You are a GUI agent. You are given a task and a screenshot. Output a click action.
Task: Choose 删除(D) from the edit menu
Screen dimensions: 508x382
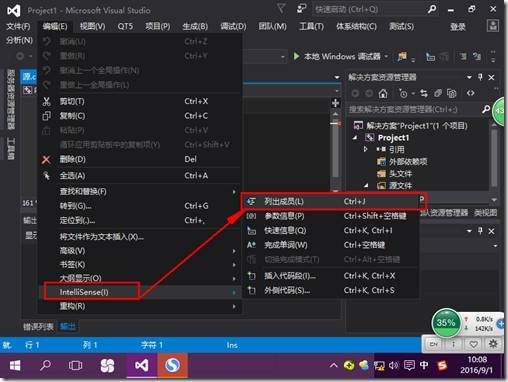(140, 159)
